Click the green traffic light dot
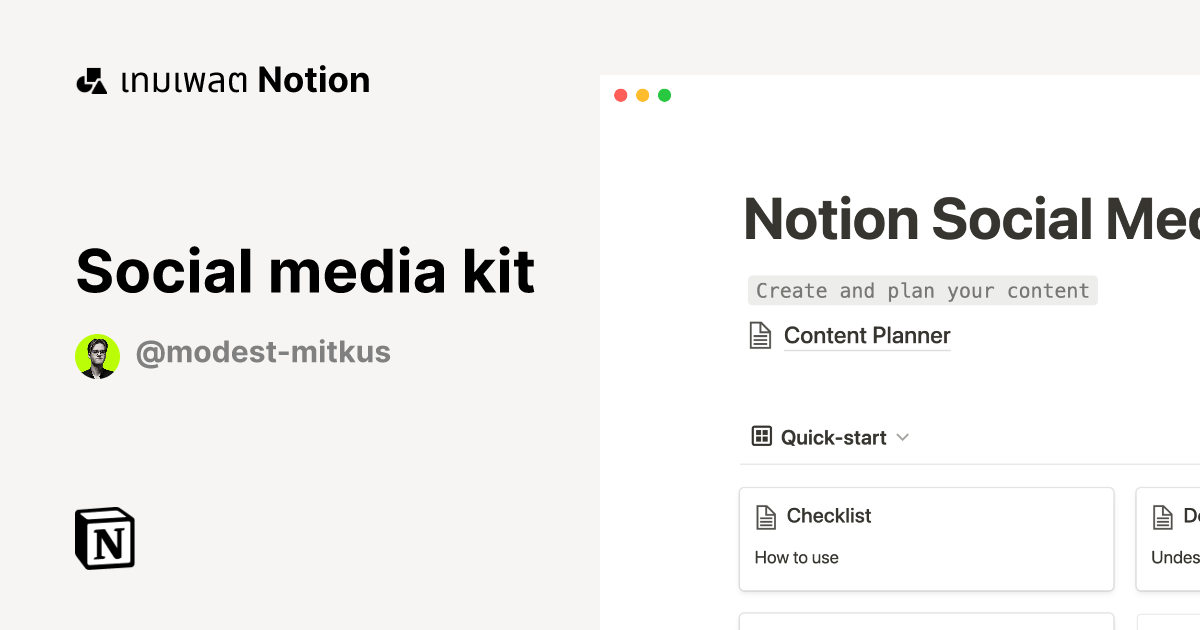This screenshot has height=630, width=1200. tap(664, 95)
